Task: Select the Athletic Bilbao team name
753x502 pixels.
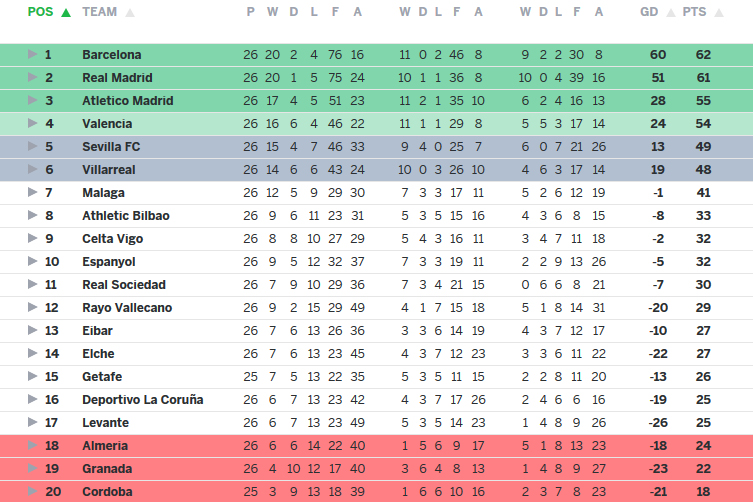Action: tap(125, 216)
